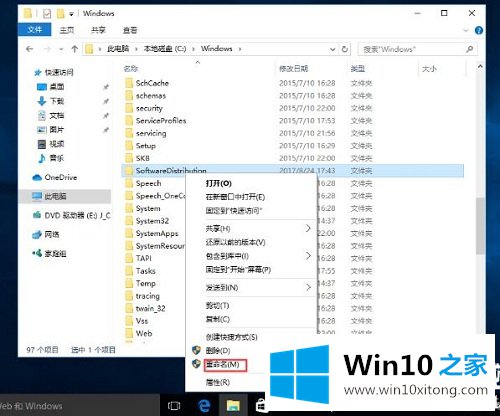Click the New folder quick access icon

[x=60, y=13]
